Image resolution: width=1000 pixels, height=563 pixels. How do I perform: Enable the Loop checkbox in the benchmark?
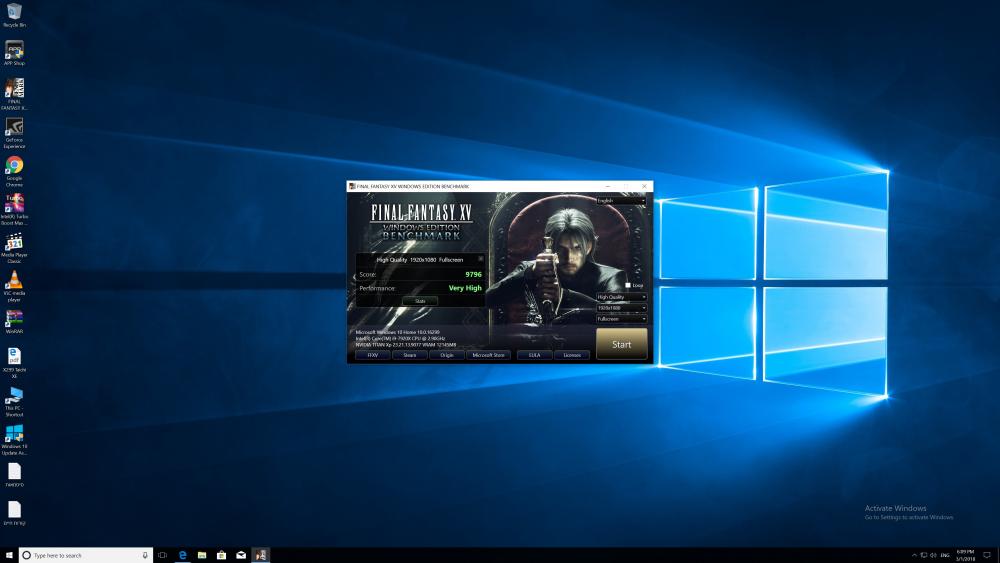coord(628,286)
